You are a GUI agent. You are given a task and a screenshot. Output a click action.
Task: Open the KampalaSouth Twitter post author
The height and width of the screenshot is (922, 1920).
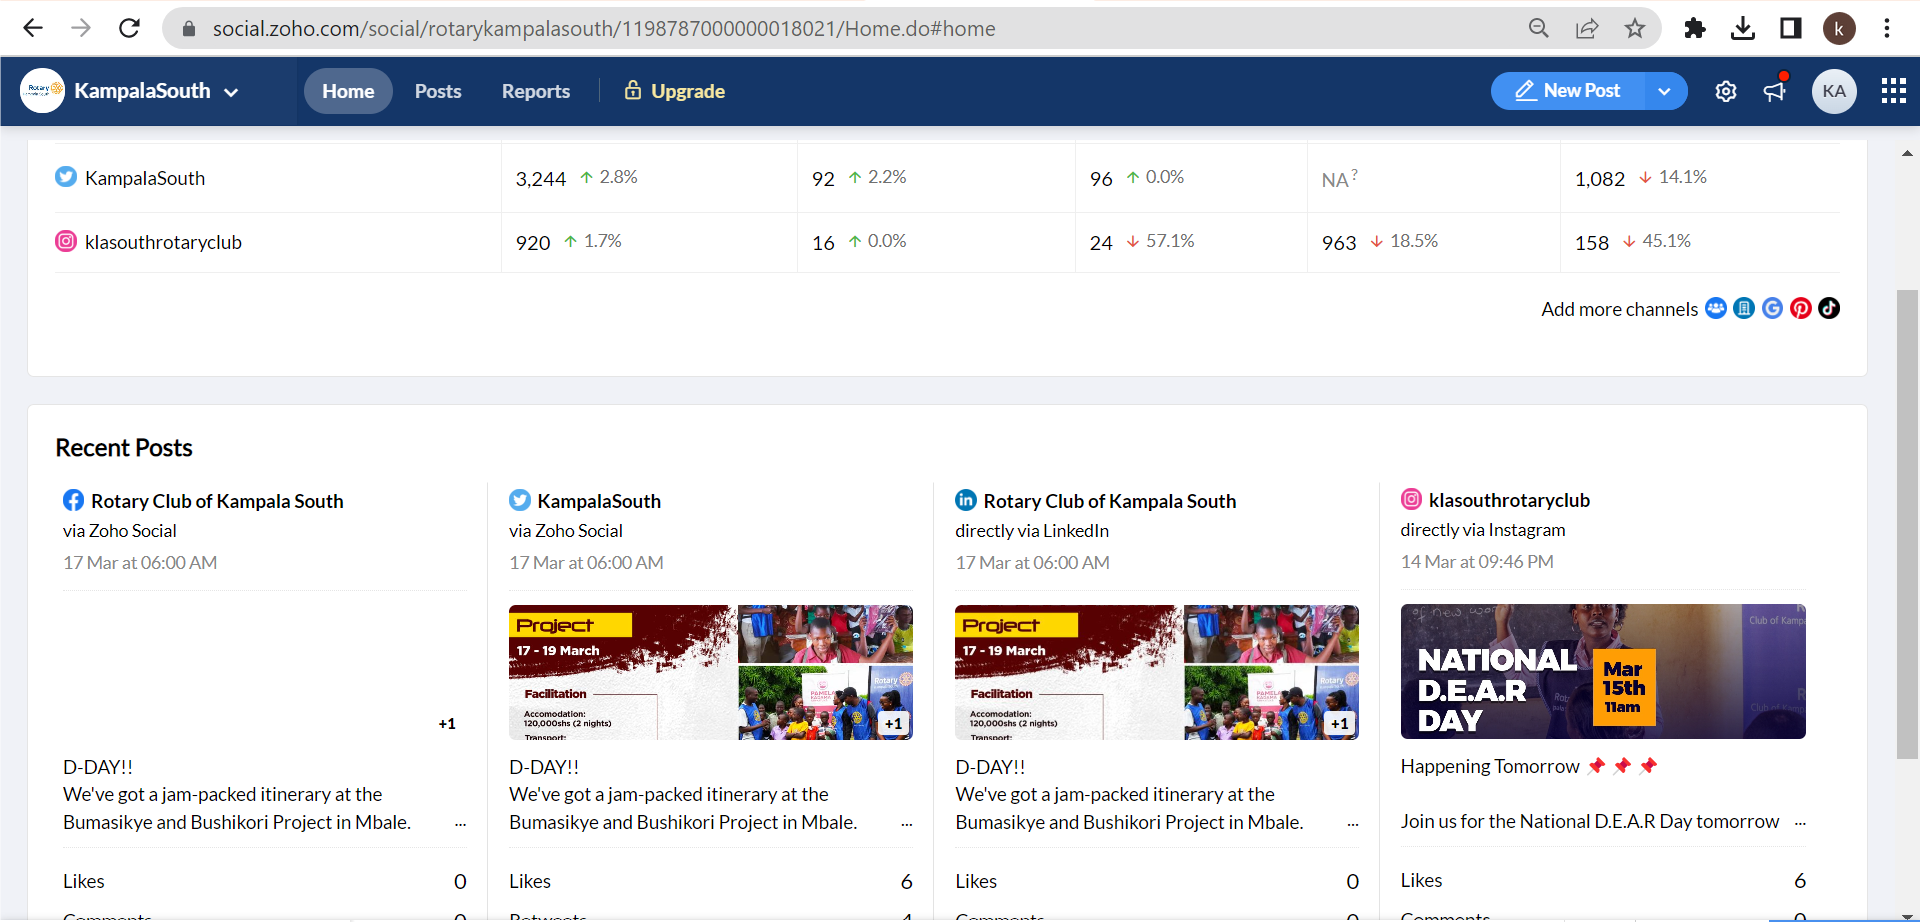[599, 501]
